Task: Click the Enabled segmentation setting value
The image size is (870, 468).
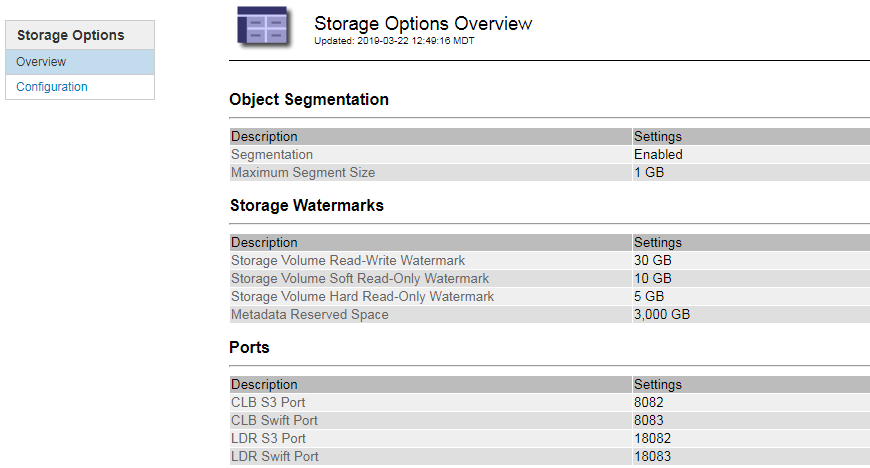Action: tap(658, 155)
